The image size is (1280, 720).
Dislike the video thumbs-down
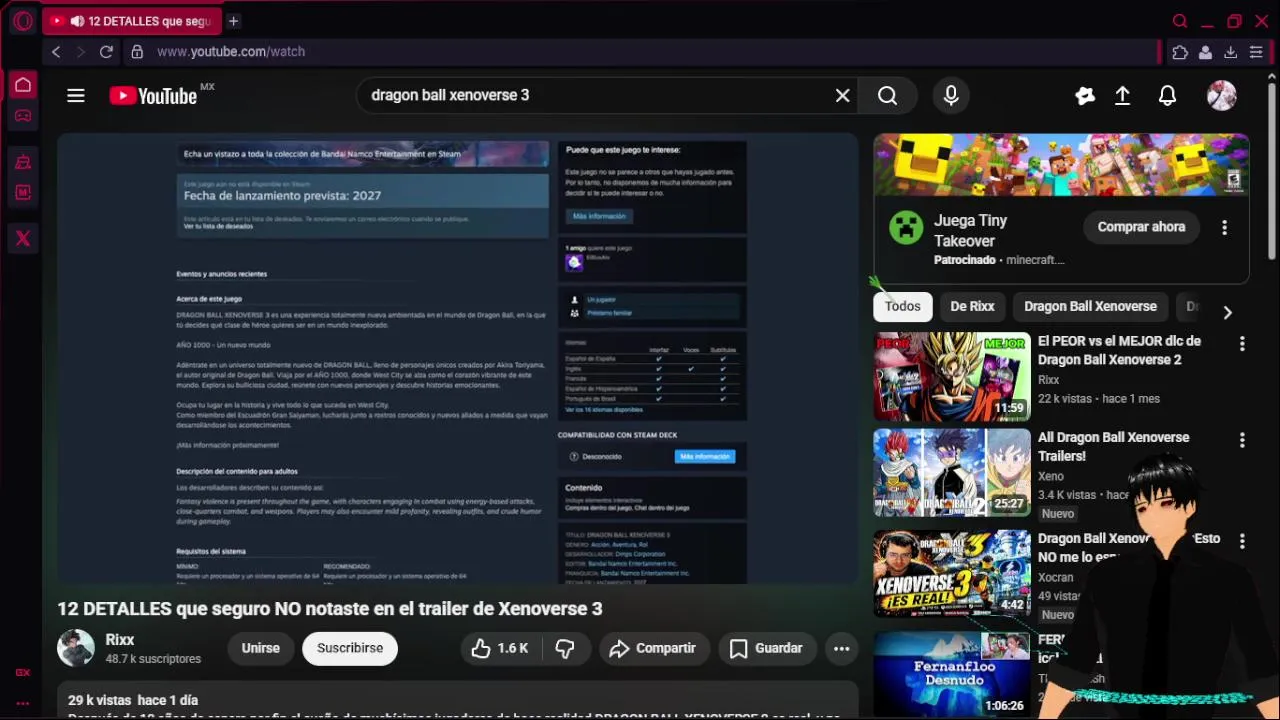(x=565, y=648)
